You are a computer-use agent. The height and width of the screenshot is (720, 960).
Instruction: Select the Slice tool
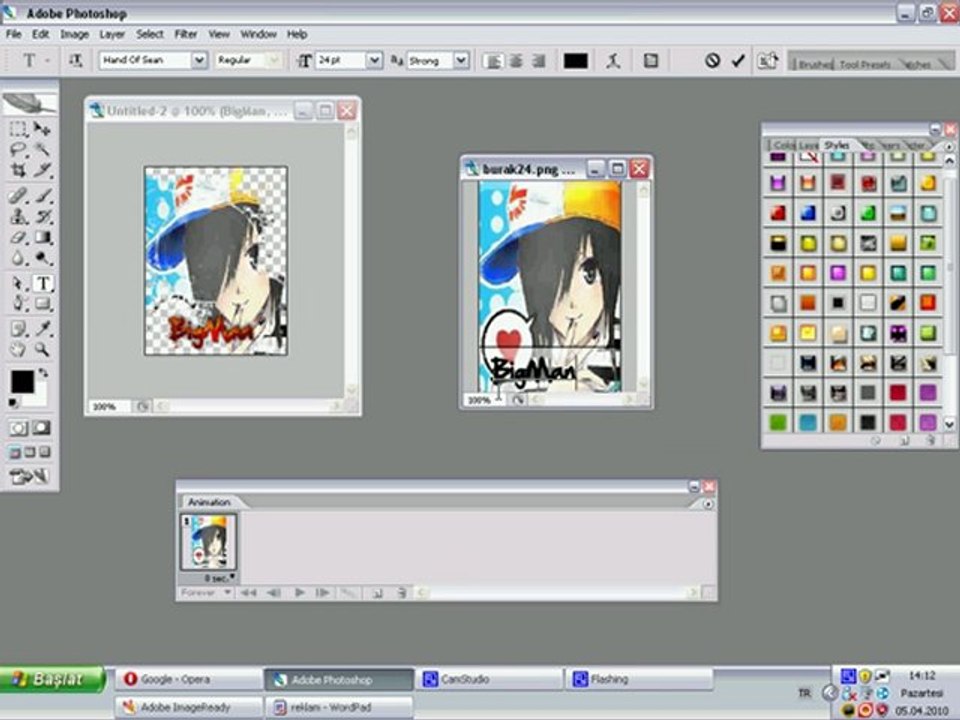[x=42, y=169]
